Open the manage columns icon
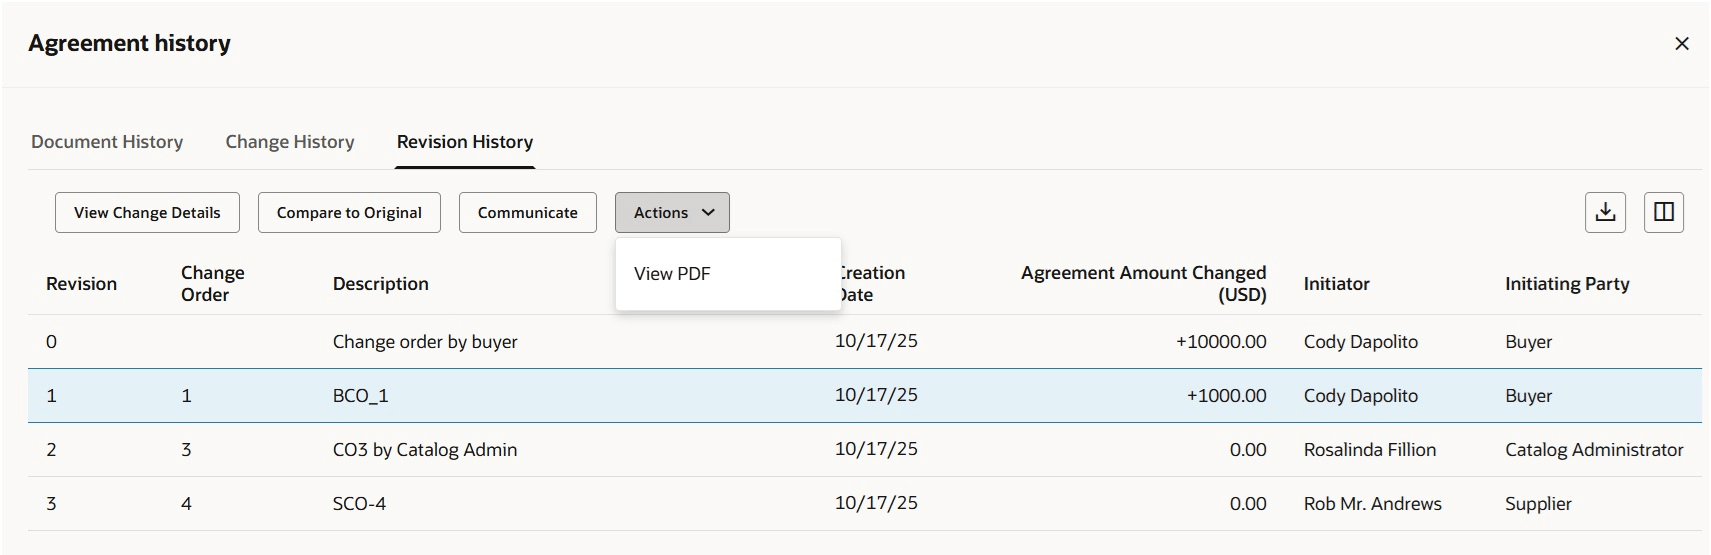 1663,212
